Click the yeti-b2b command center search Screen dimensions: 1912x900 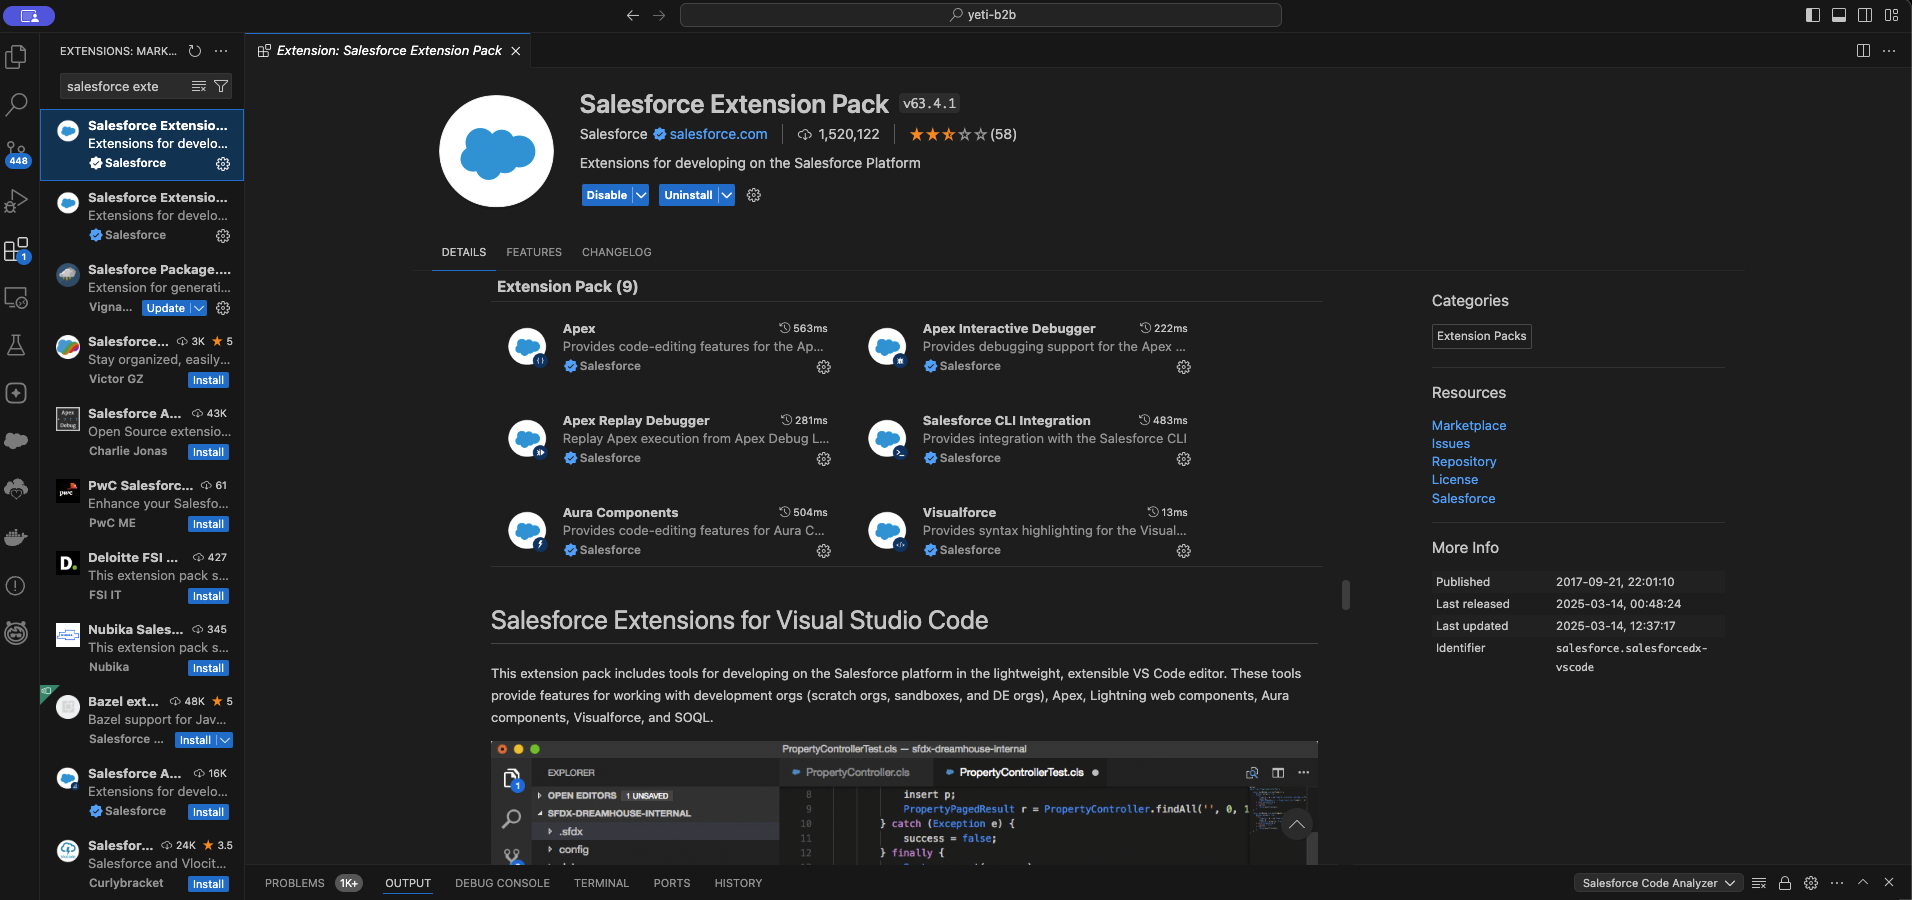tap(980, 15)
